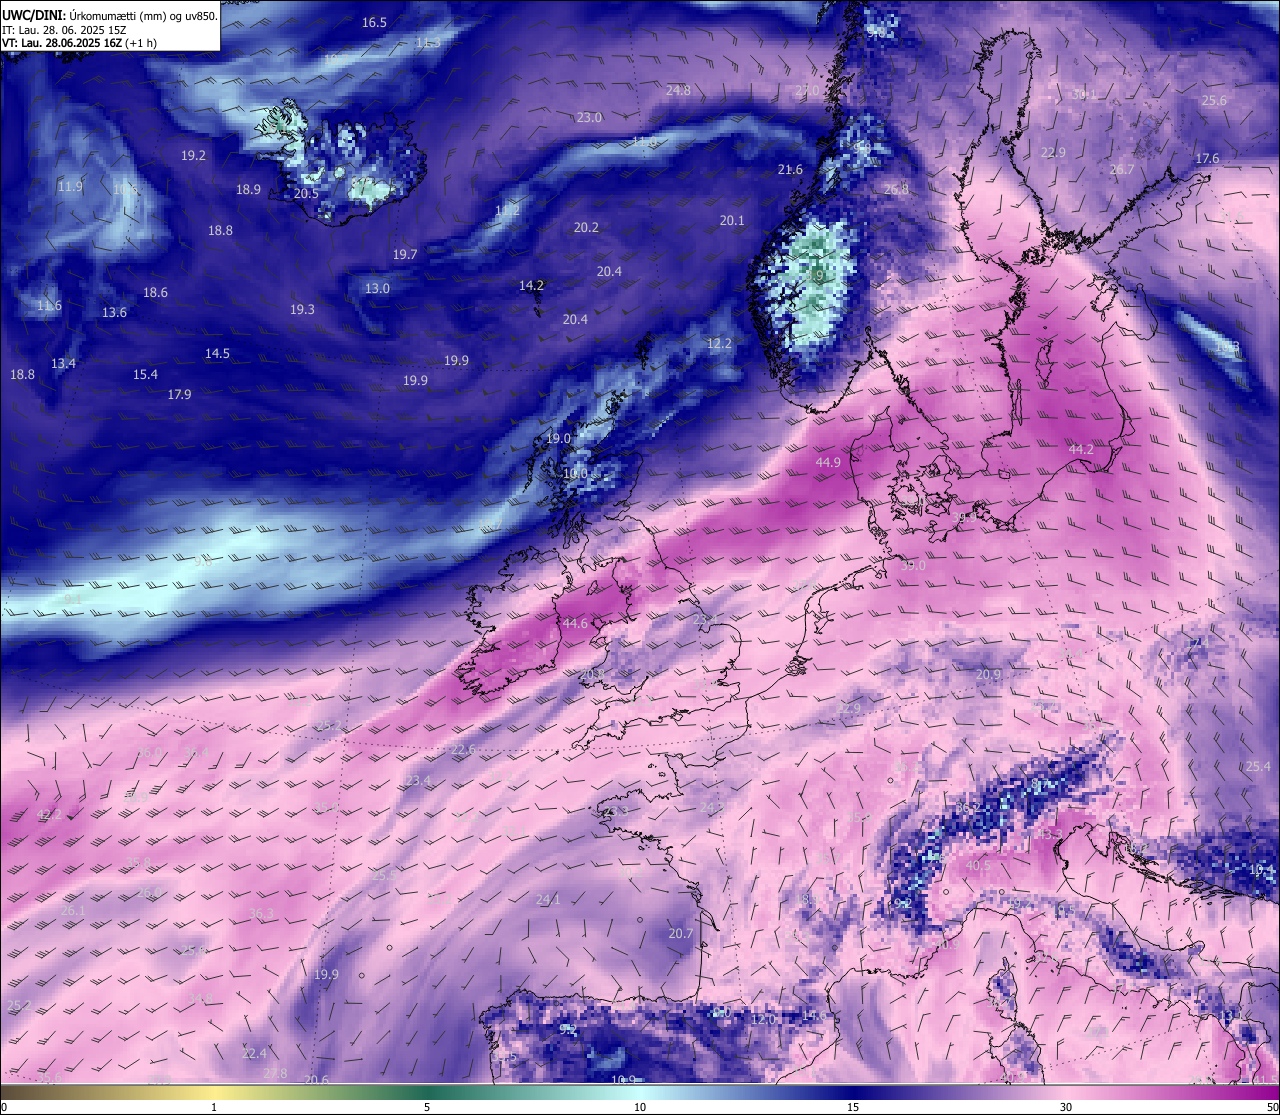1280x1115 pixels.
Task: Select the 26.1 value label
Action: pos(73,911)
